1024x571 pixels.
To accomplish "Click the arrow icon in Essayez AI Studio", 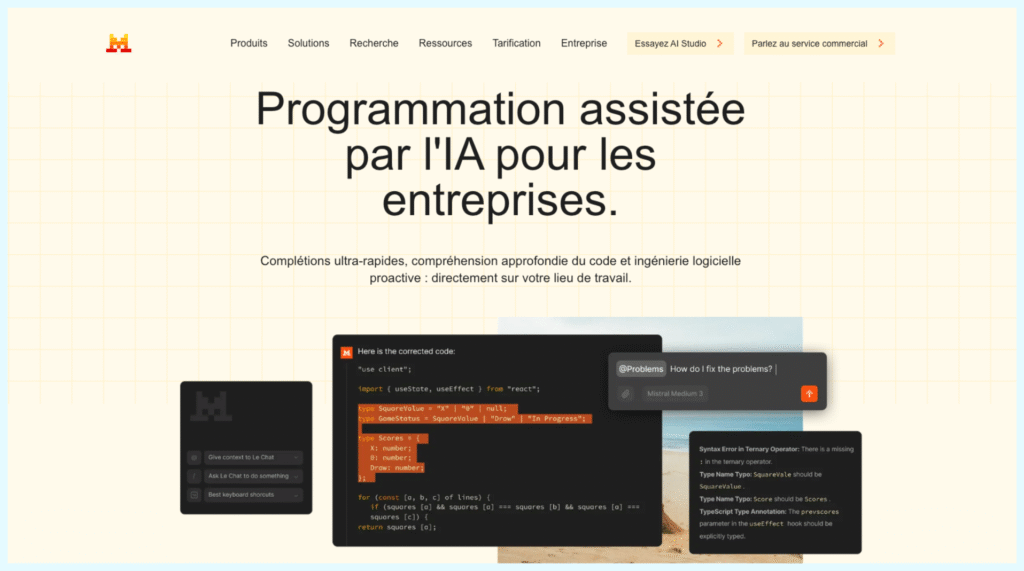I will click(720, 44).
